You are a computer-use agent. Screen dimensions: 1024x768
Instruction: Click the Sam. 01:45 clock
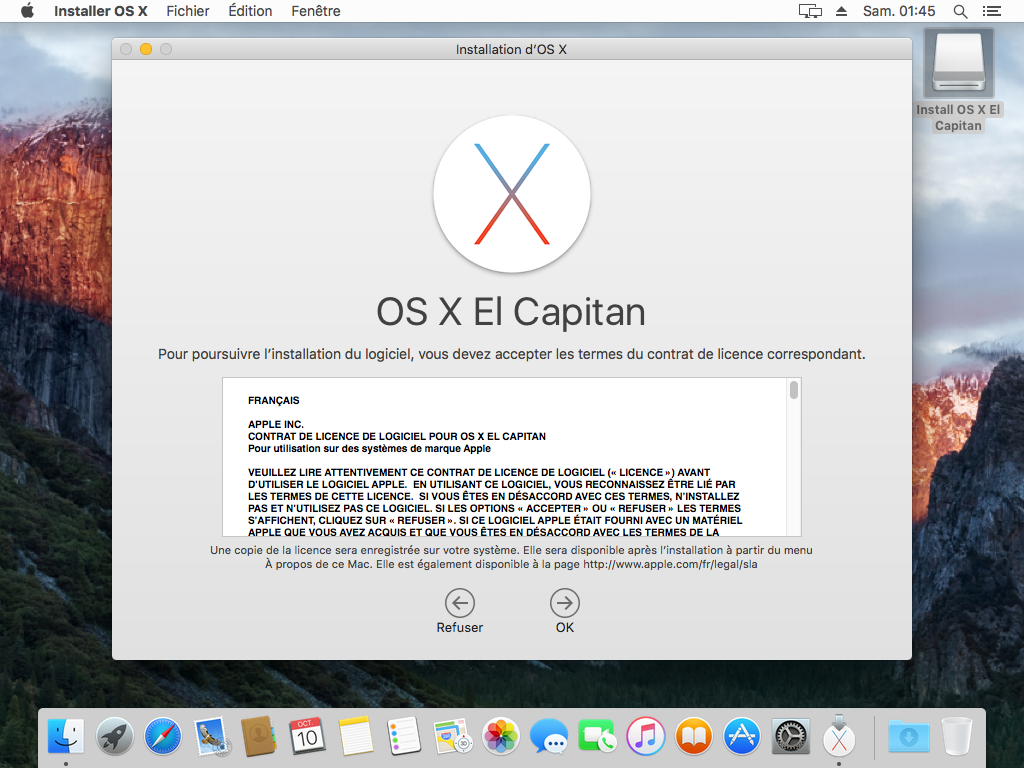coord(899,11)
